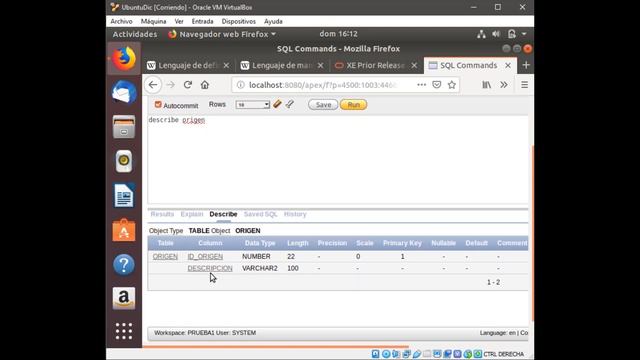Show more toolbar tools chevron
This screenshot has width=640, height=360.
point(504,84)
